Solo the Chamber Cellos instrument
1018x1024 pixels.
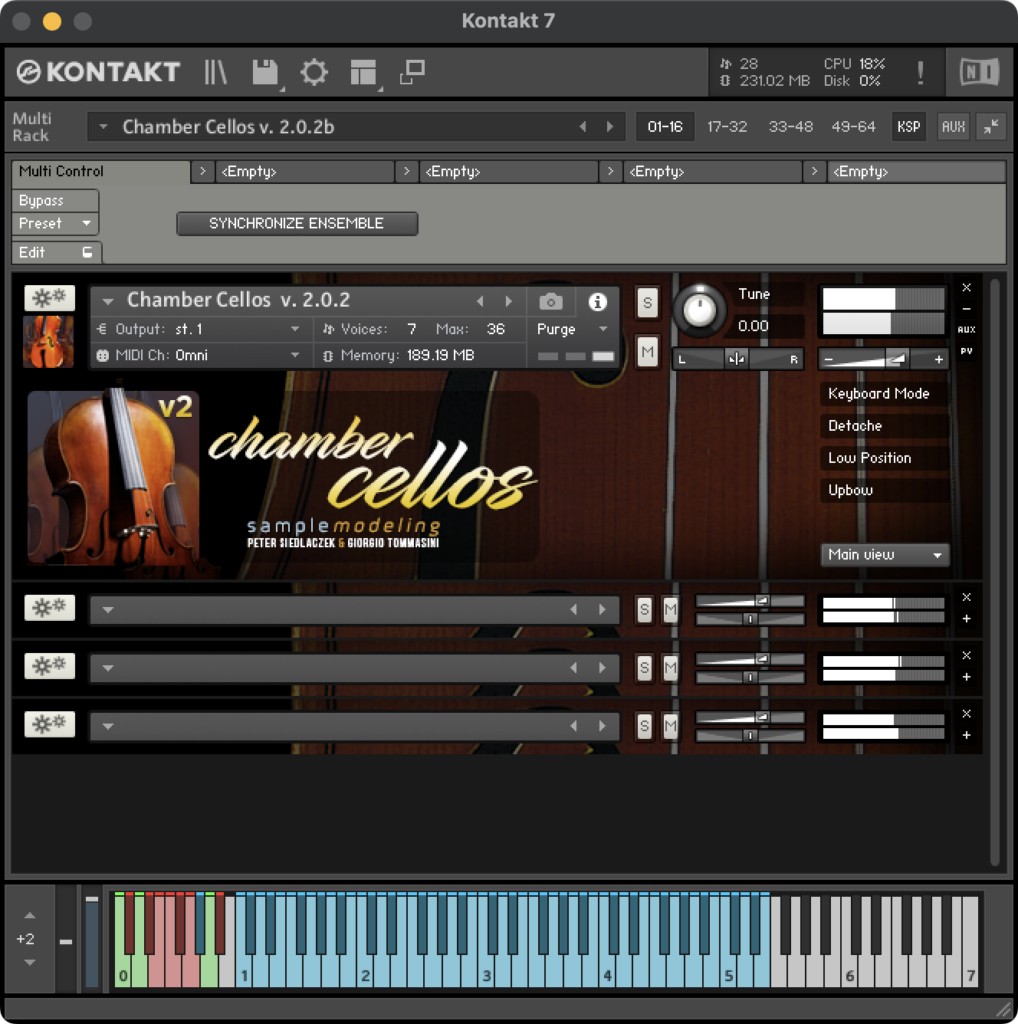[x=647, y=302]
